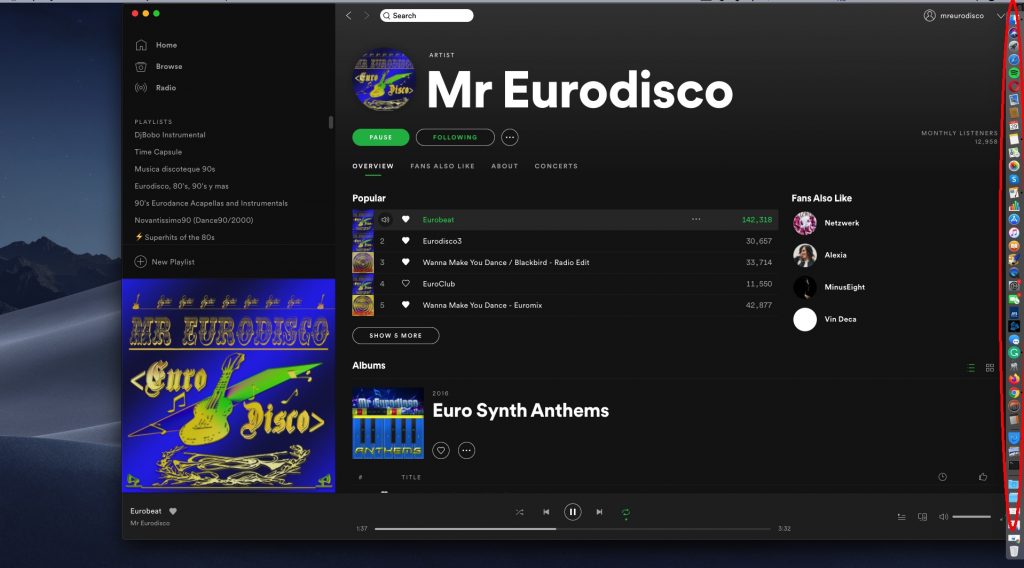Click the Euro Synth Anthems album title
Image resolution: width=1024 pixels, height=568 pixels.
click(521, 411)
